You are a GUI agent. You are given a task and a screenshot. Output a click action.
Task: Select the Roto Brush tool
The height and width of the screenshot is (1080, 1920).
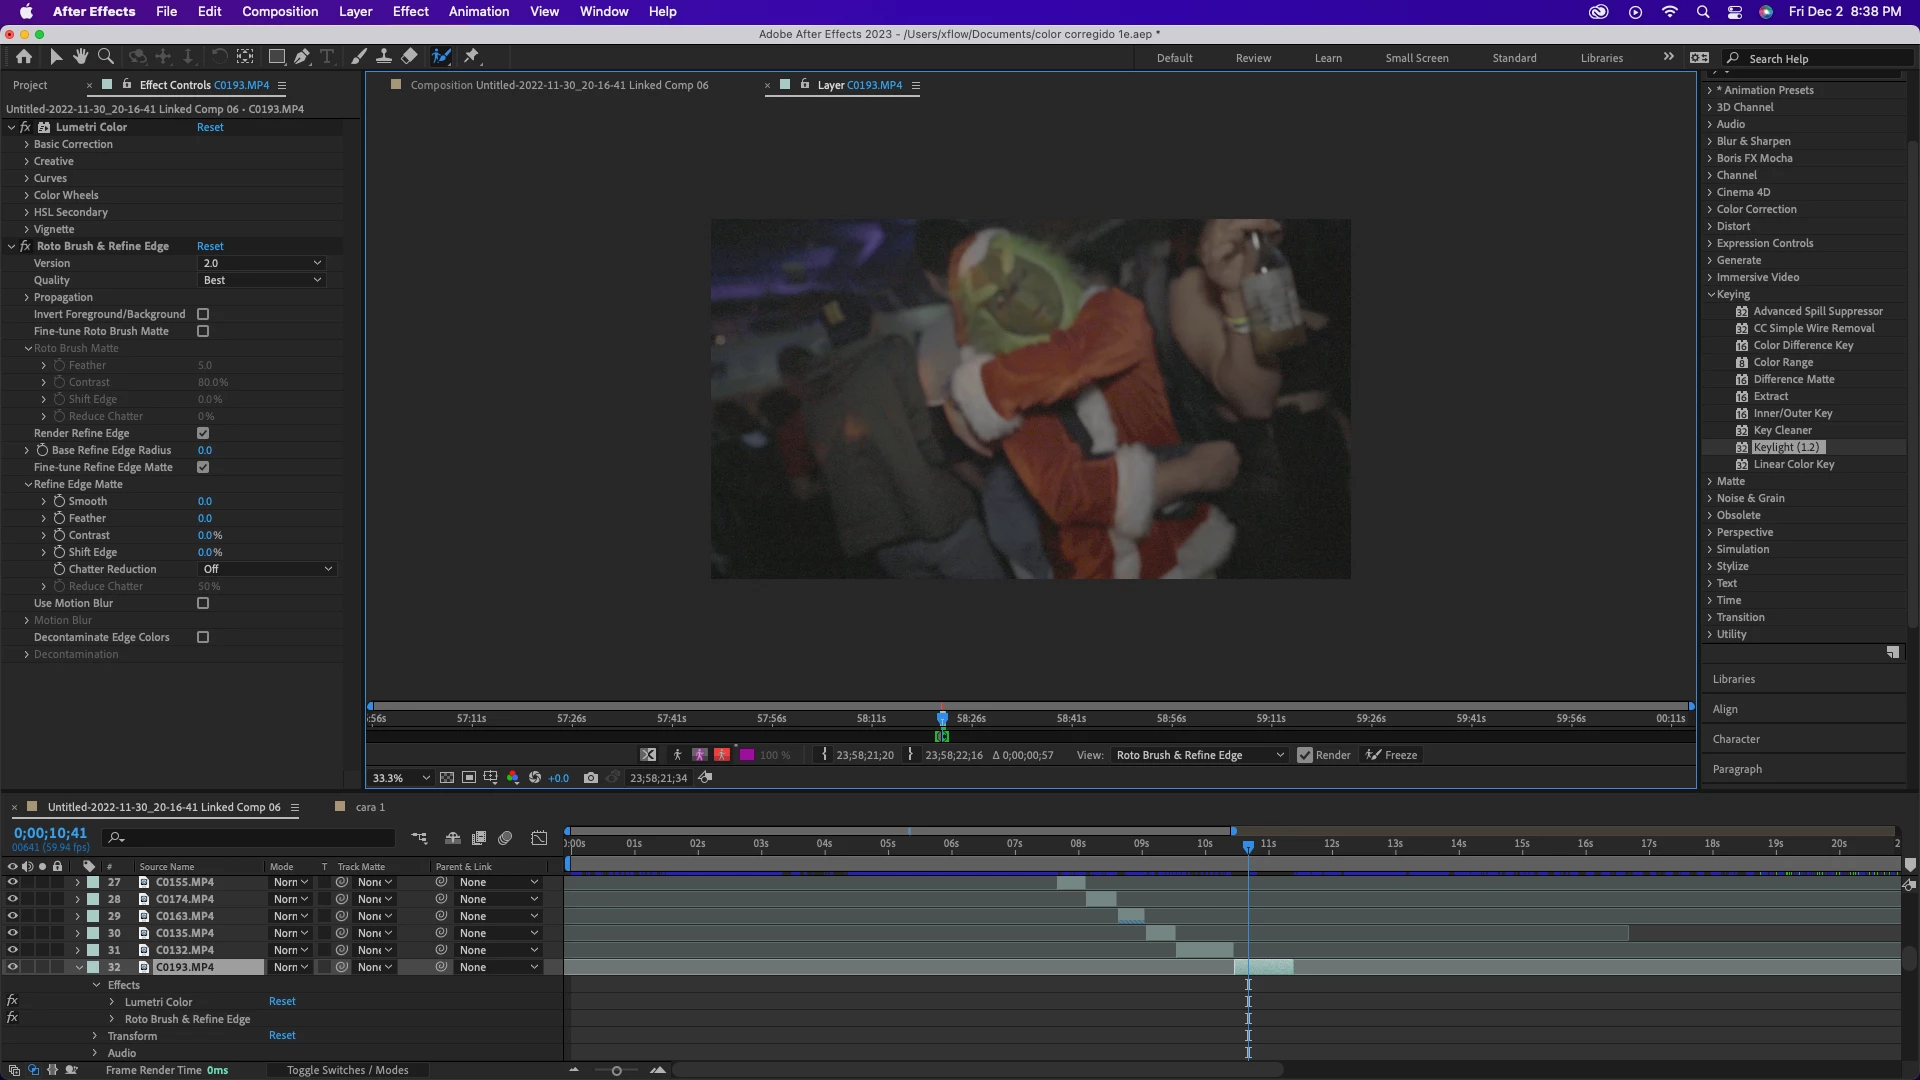(441, 57)
